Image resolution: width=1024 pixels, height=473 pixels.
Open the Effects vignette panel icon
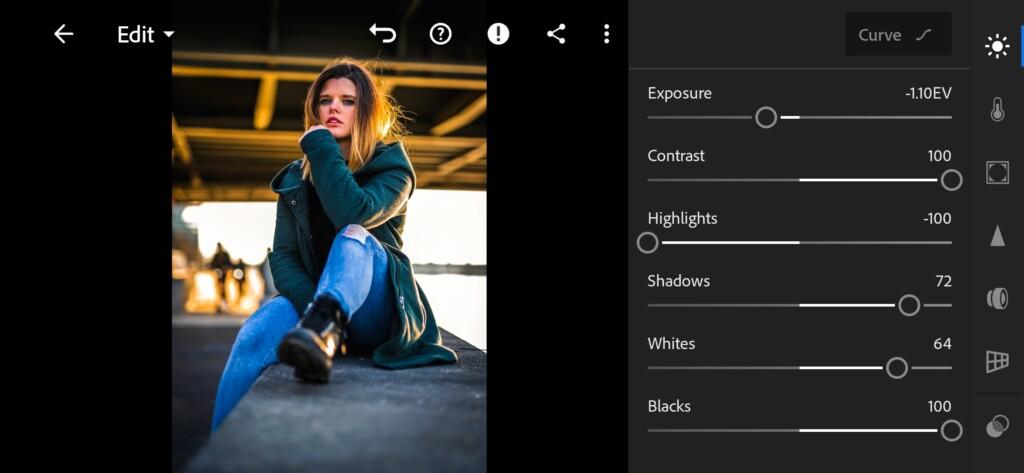point(997,172)
